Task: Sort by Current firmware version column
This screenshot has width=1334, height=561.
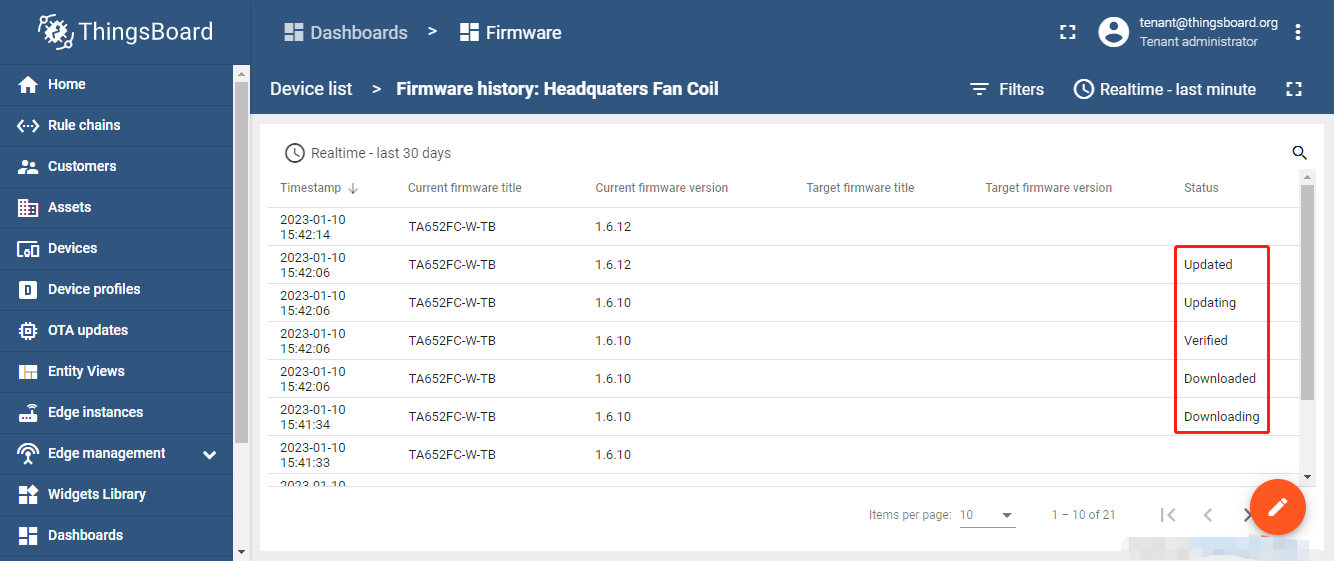Action: [662, 188]
